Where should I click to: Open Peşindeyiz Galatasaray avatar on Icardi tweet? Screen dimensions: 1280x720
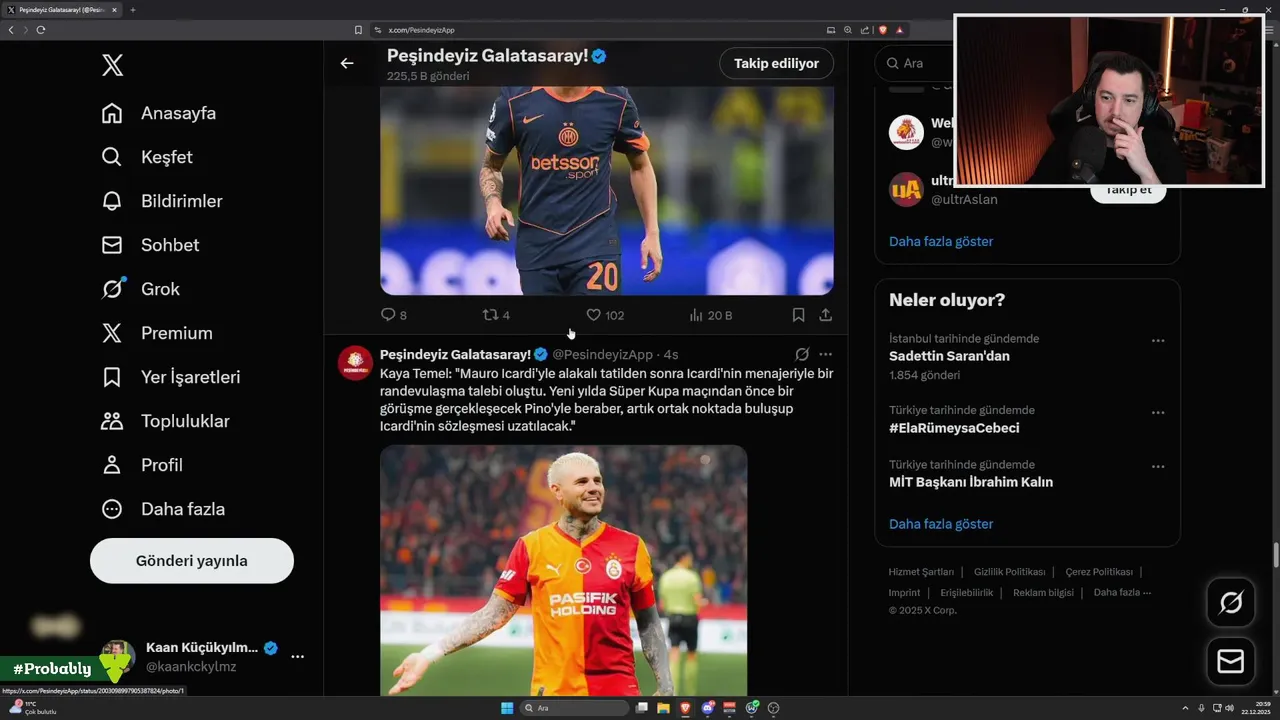tap(355, 362)
